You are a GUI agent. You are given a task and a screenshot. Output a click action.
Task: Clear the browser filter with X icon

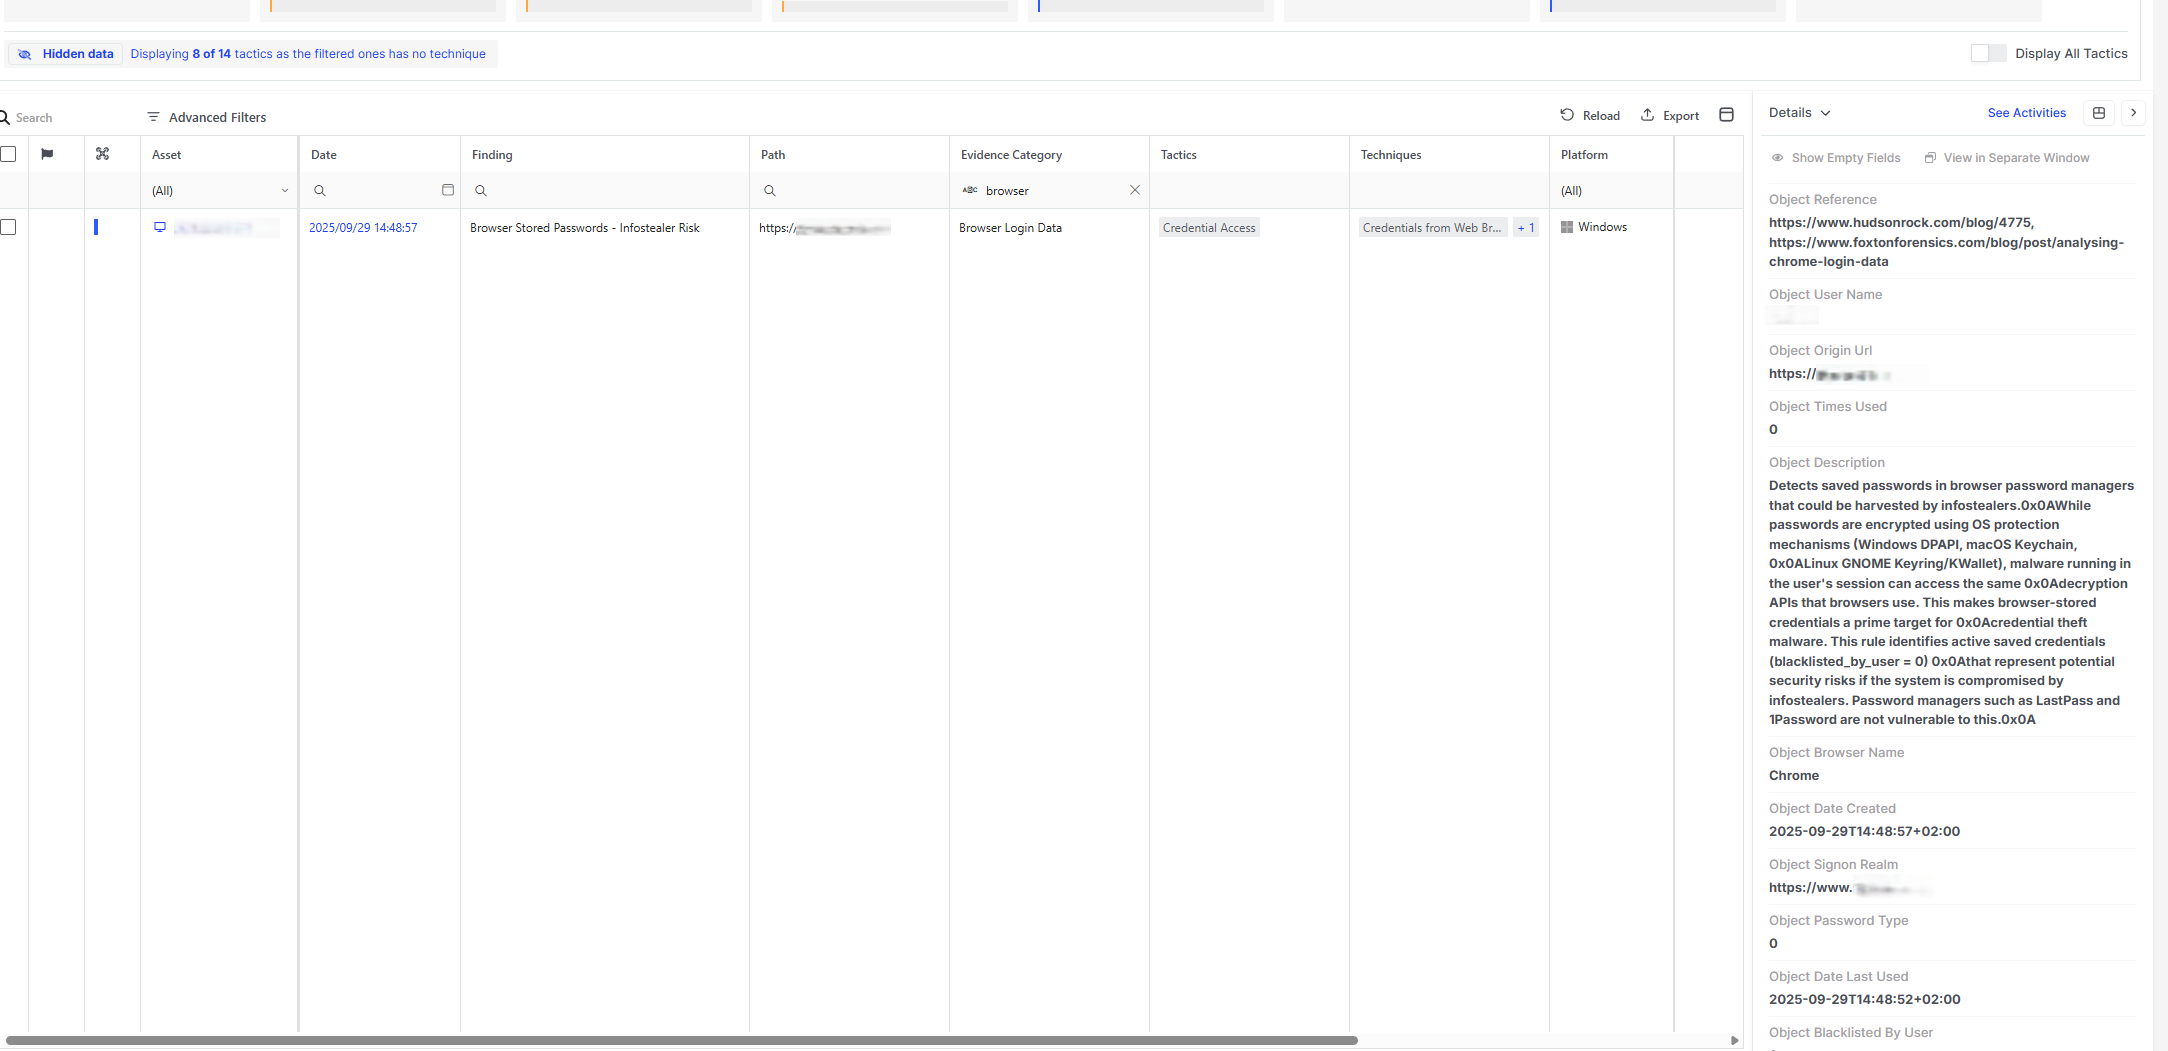point(1135,190)
